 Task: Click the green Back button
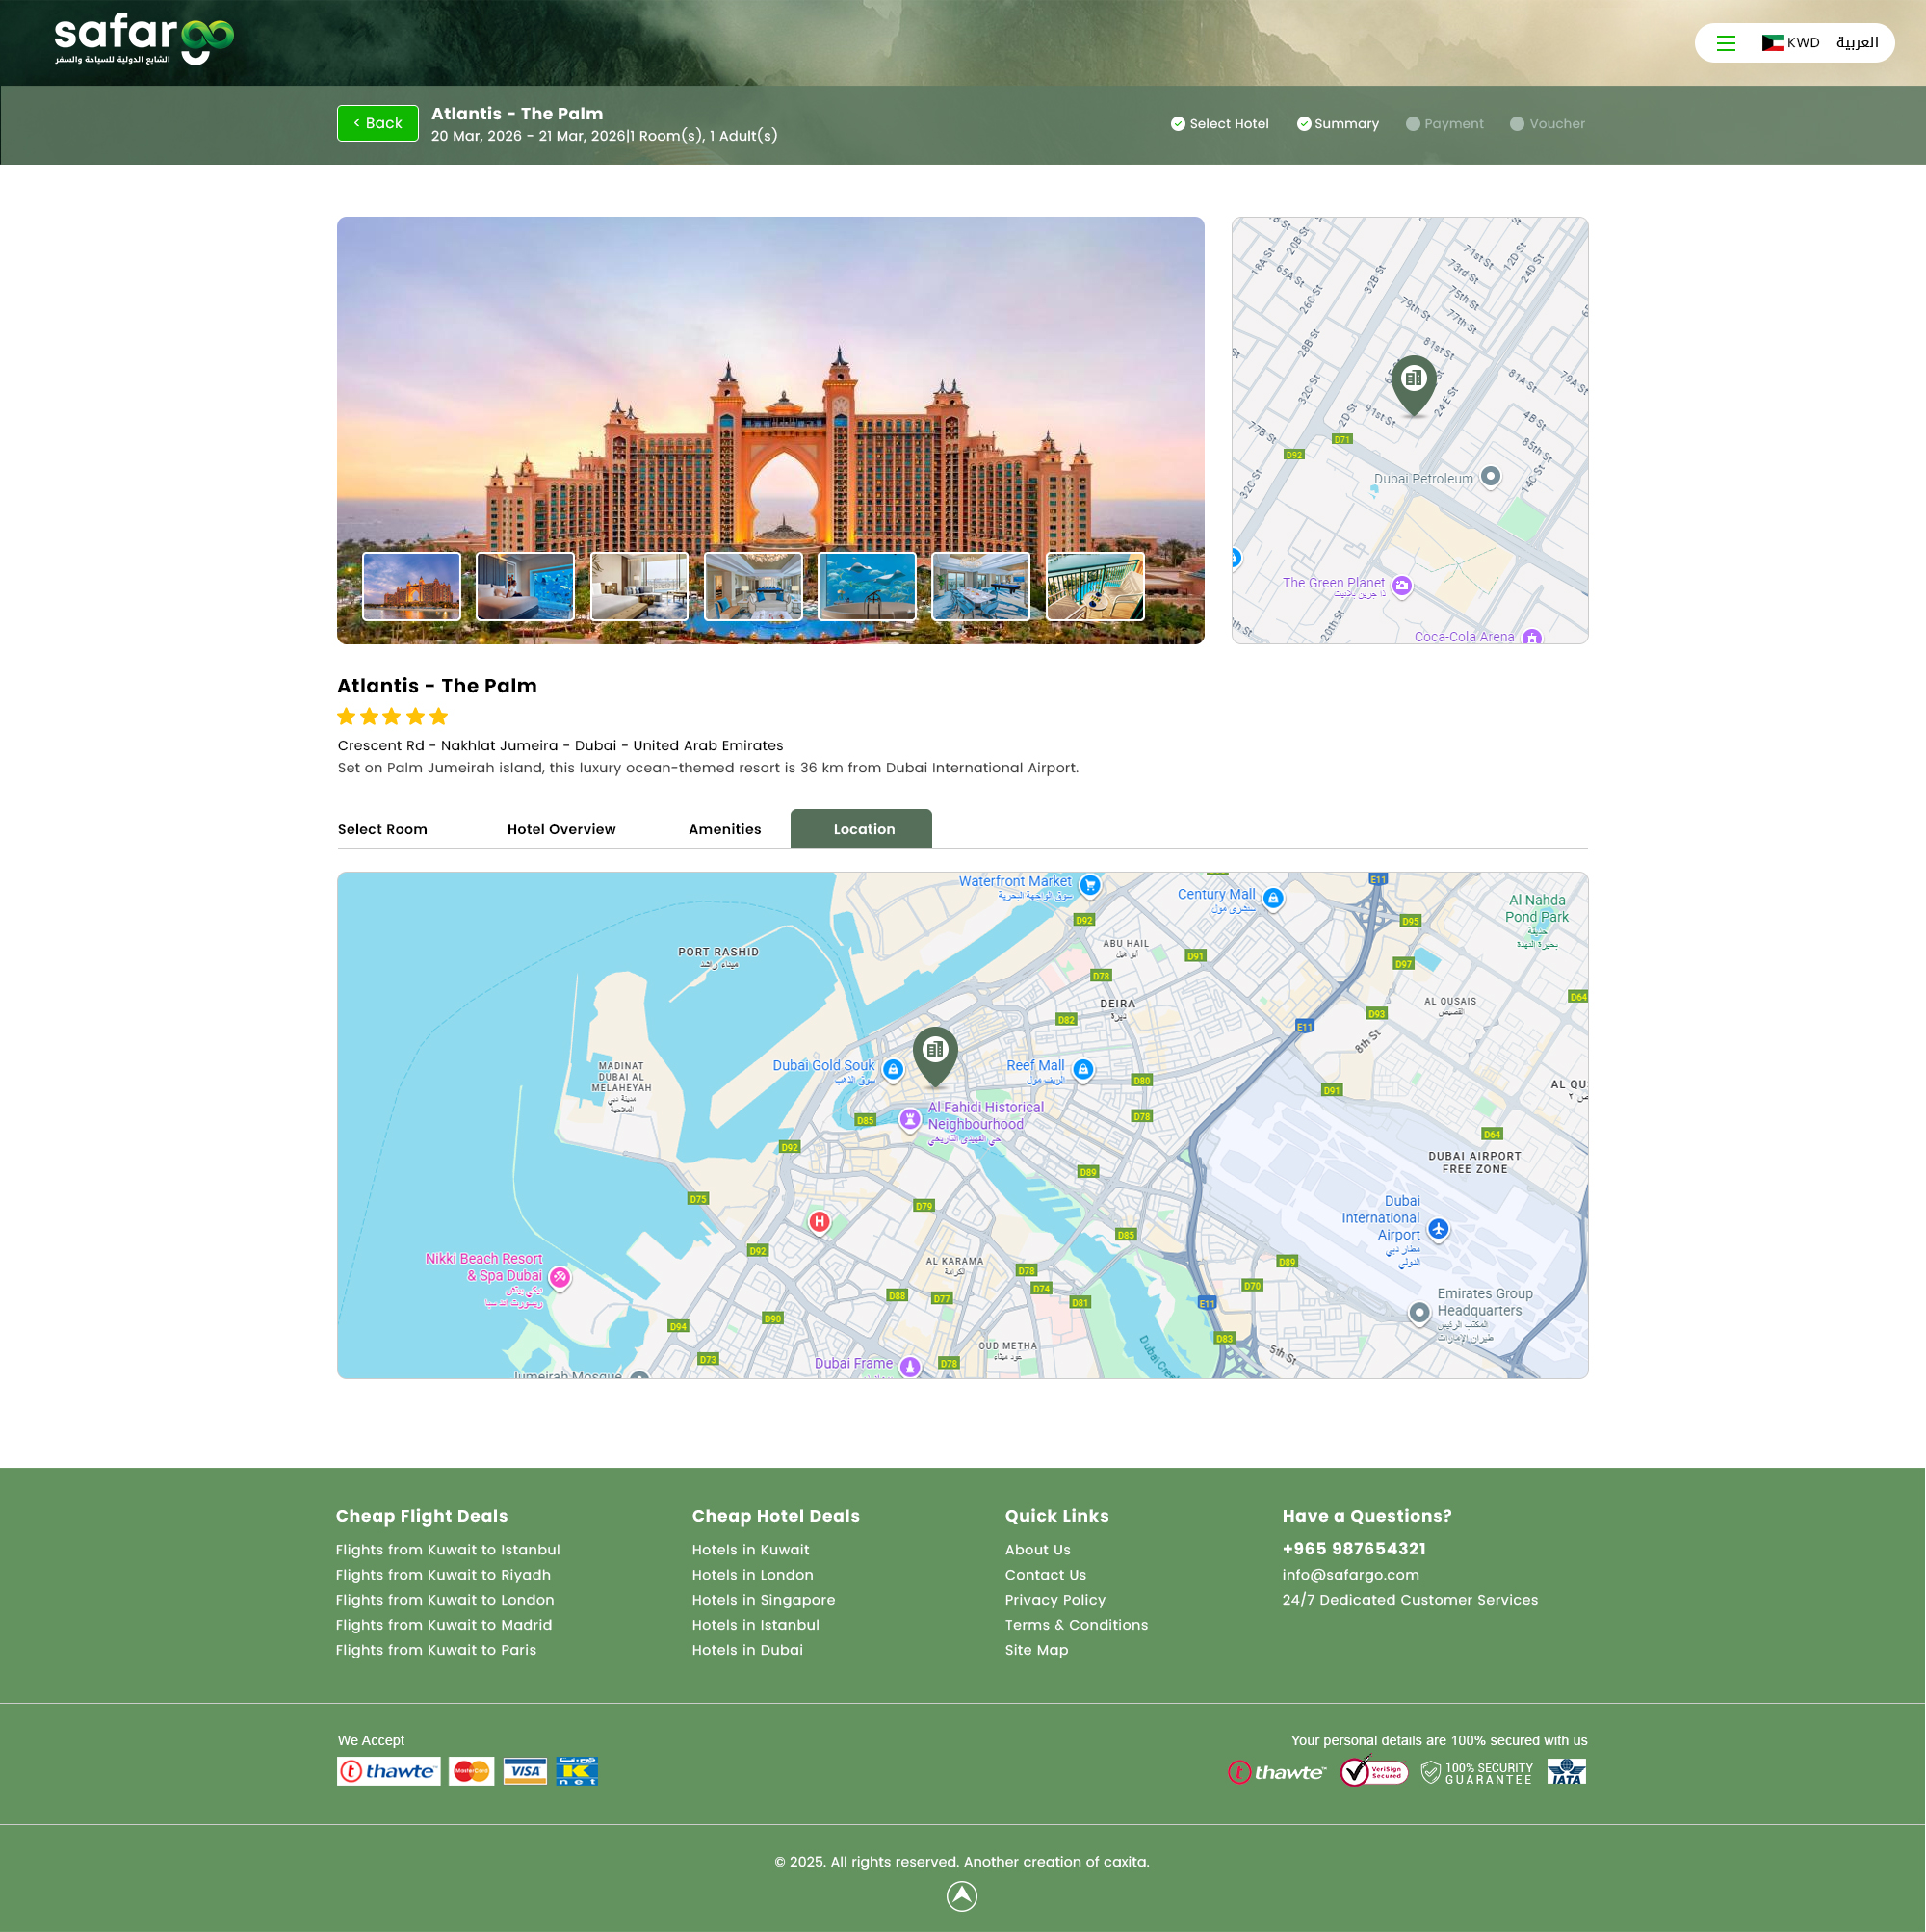point(377,123)
